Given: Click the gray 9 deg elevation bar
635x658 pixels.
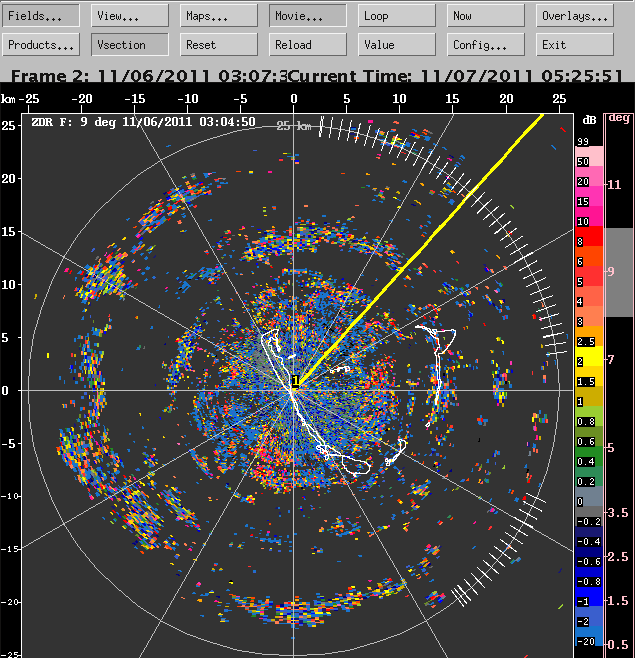Looking at the screenshot, I should point(619,272).
